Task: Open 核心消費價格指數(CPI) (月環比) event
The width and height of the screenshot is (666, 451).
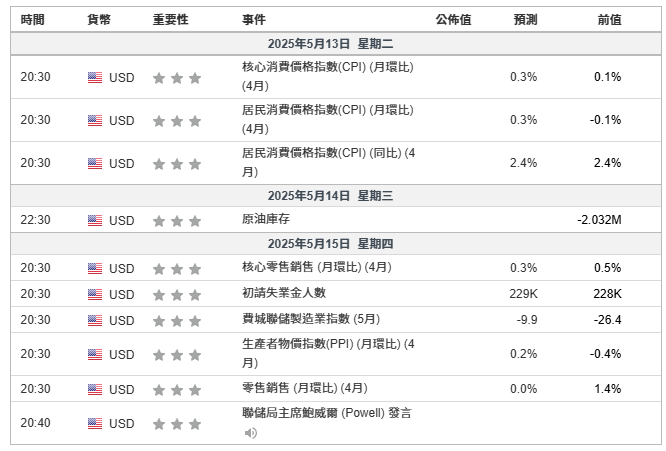Action: [x=327, y=76]
